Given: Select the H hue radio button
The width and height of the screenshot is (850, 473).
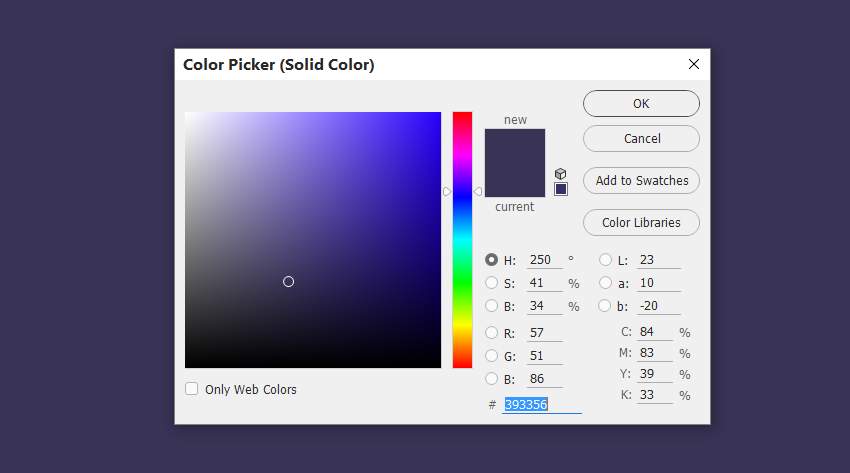Looking at the screenshot, I should click(491, 260).
